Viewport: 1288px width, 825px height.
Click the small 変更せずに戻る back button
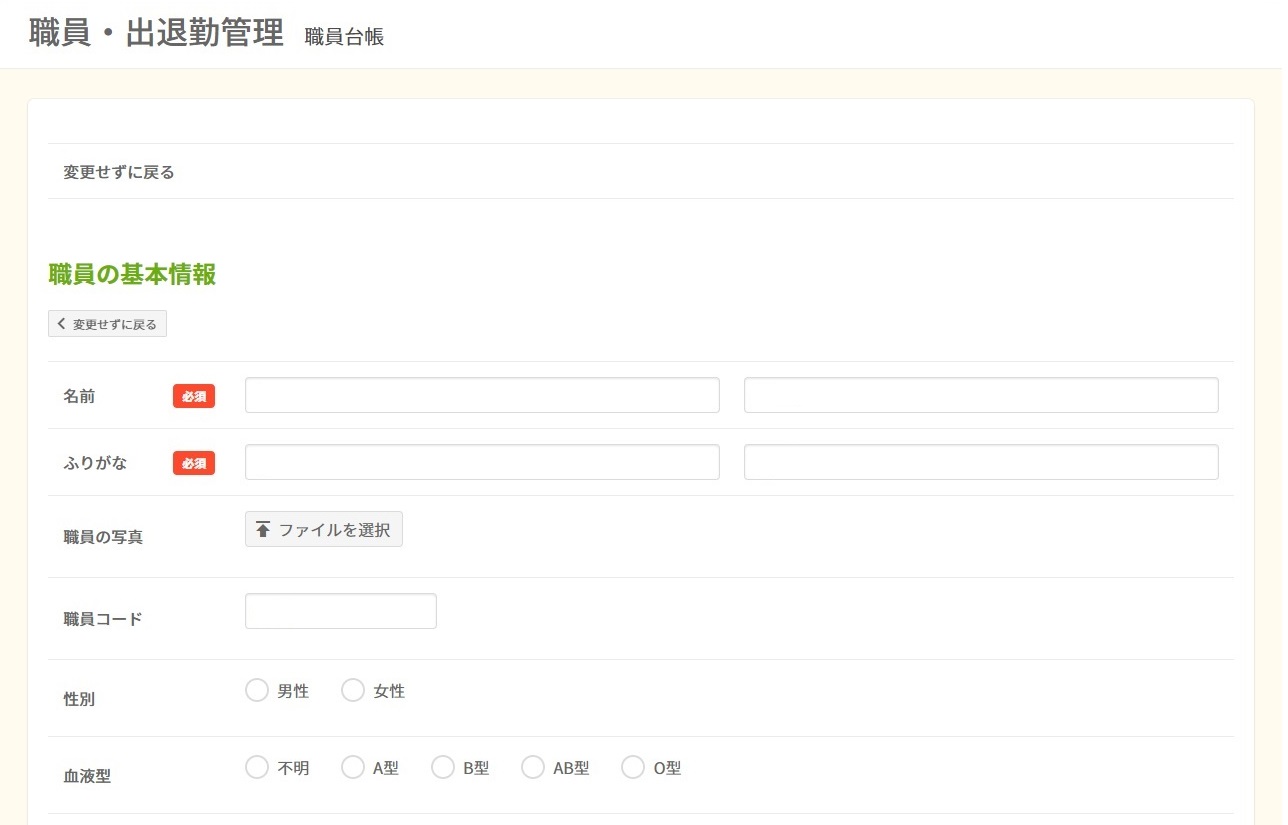coord(107,324)
